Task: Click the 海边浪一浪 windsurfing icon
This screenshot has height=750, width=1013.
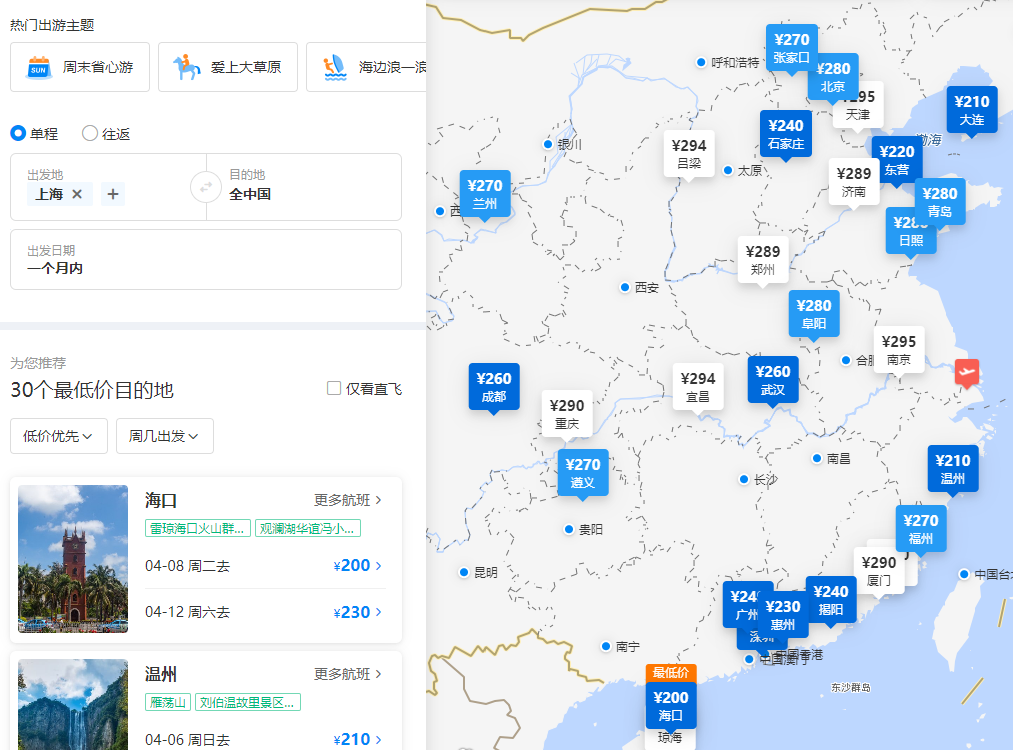Action: [x=334, y=67]
